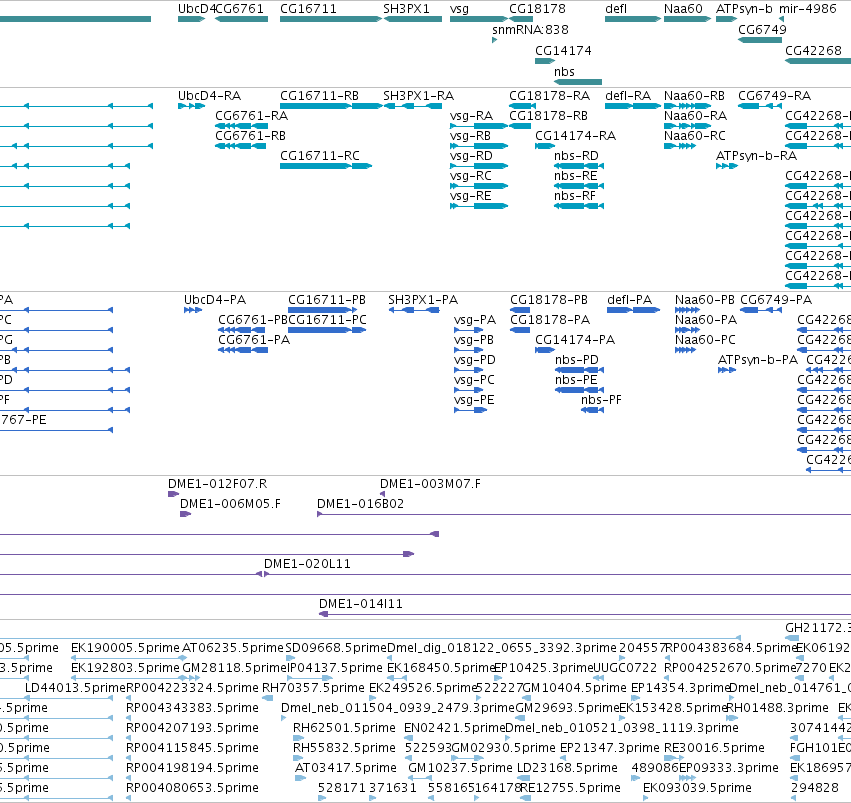The height and width of the screenshot is (803, 851).
Task: Open EST LD23168.5prime
Action: (567, 768)
